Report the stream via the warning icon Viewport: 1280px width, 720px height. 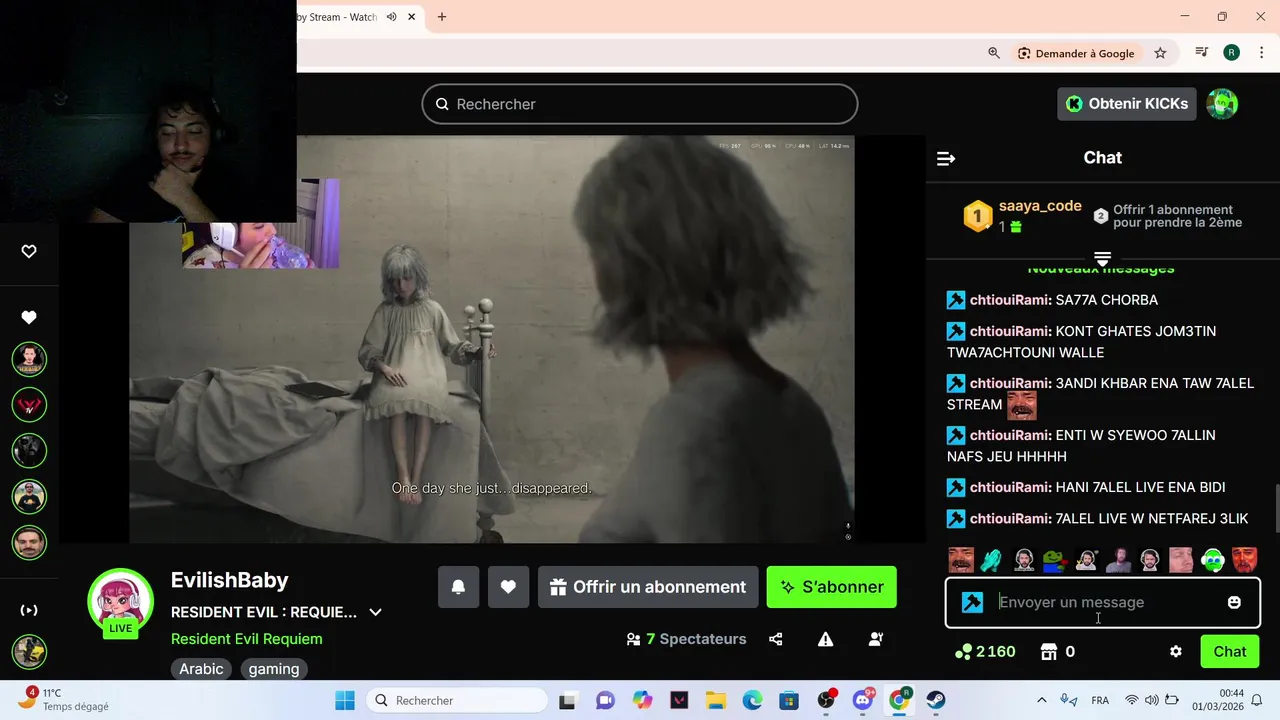pyautogui.click(x=826, y=639)
